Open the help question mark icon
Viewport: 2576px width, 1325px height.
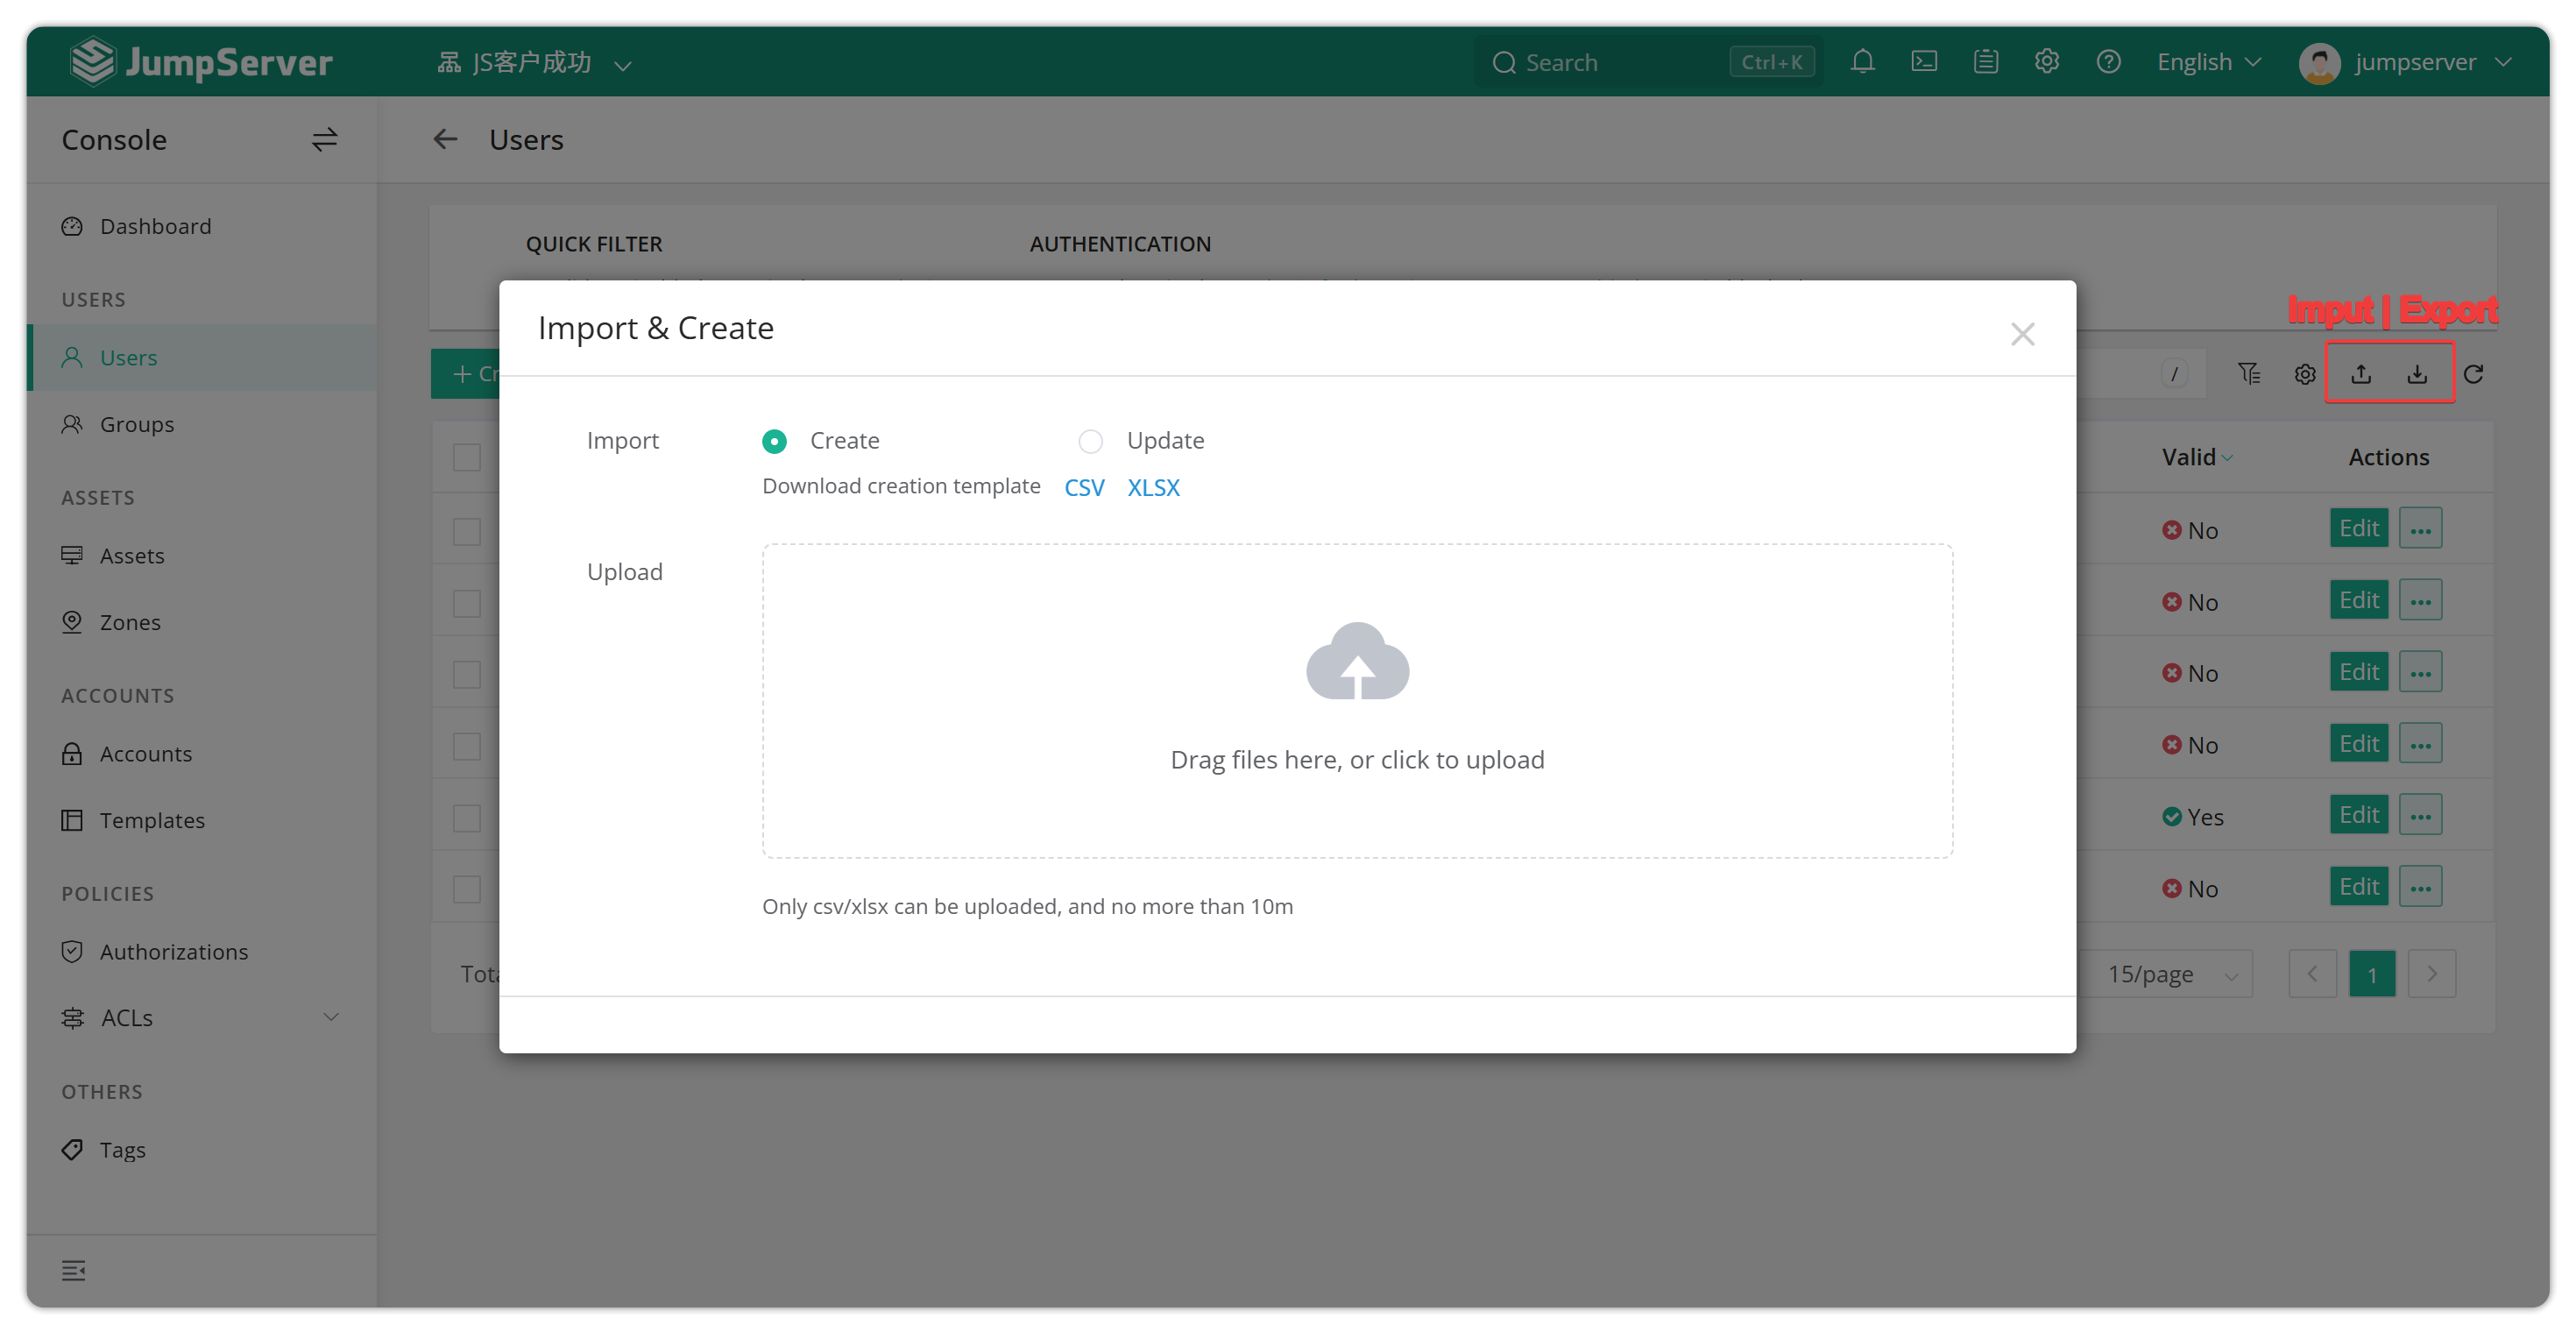click(x=2108, y=62)
